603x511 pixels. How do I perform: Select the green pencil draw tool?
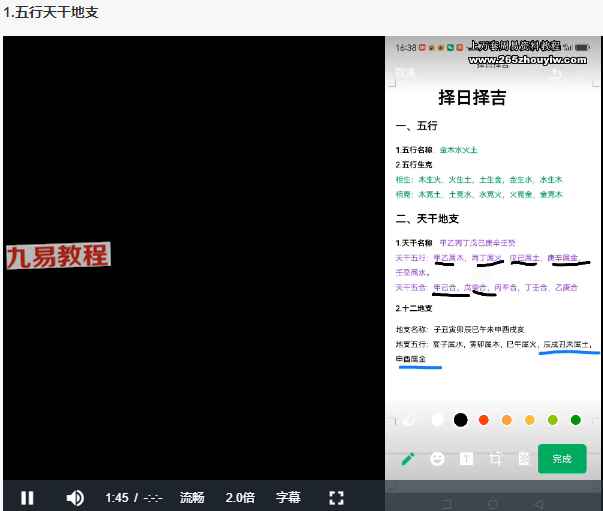click(408, 458)
